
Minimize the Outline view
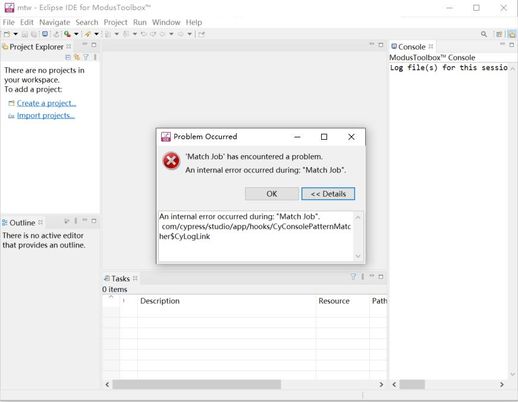point(85,220)
